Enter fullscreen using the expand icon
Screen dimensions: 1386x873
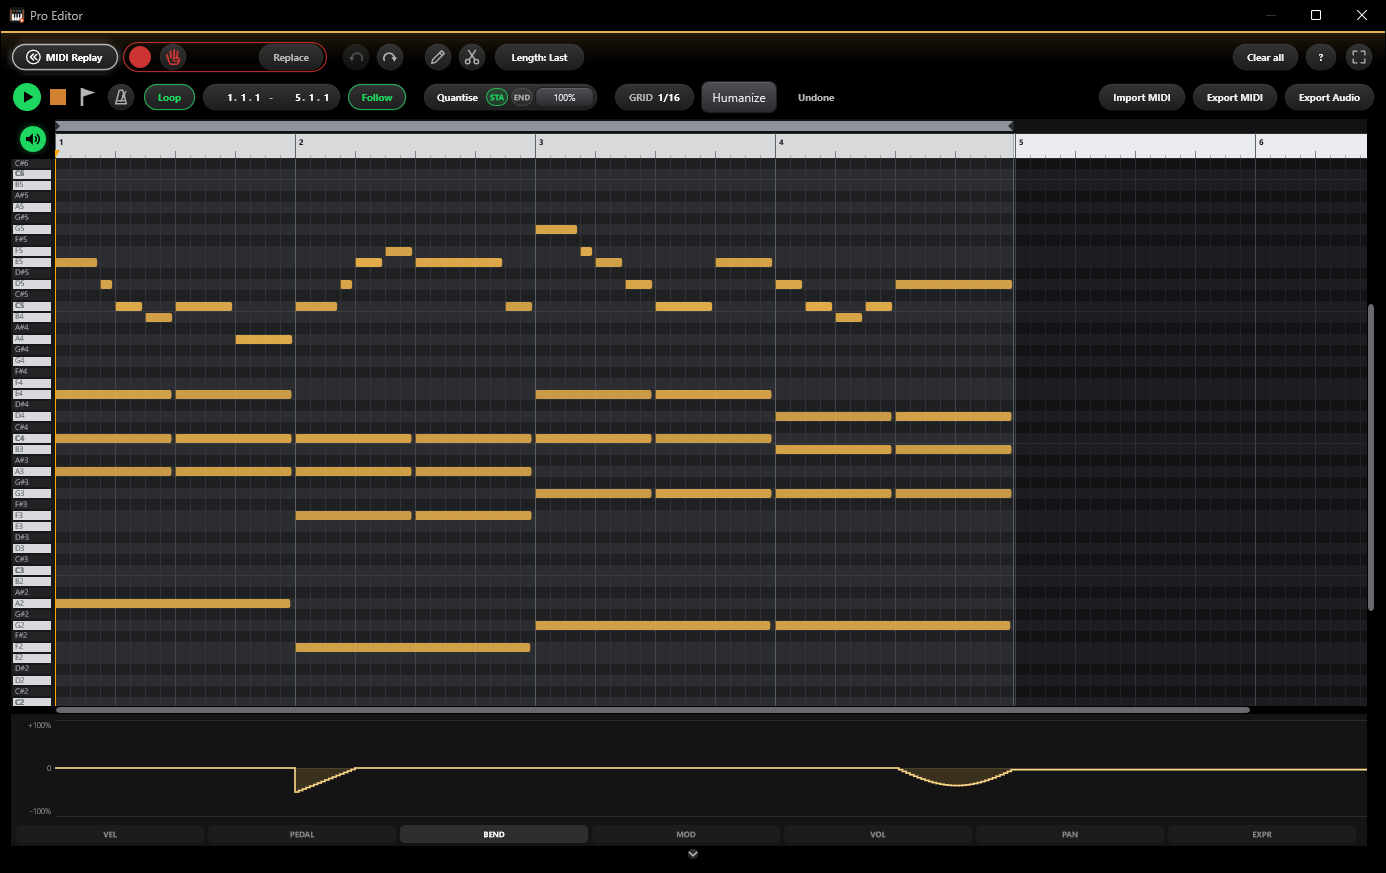1359,57
